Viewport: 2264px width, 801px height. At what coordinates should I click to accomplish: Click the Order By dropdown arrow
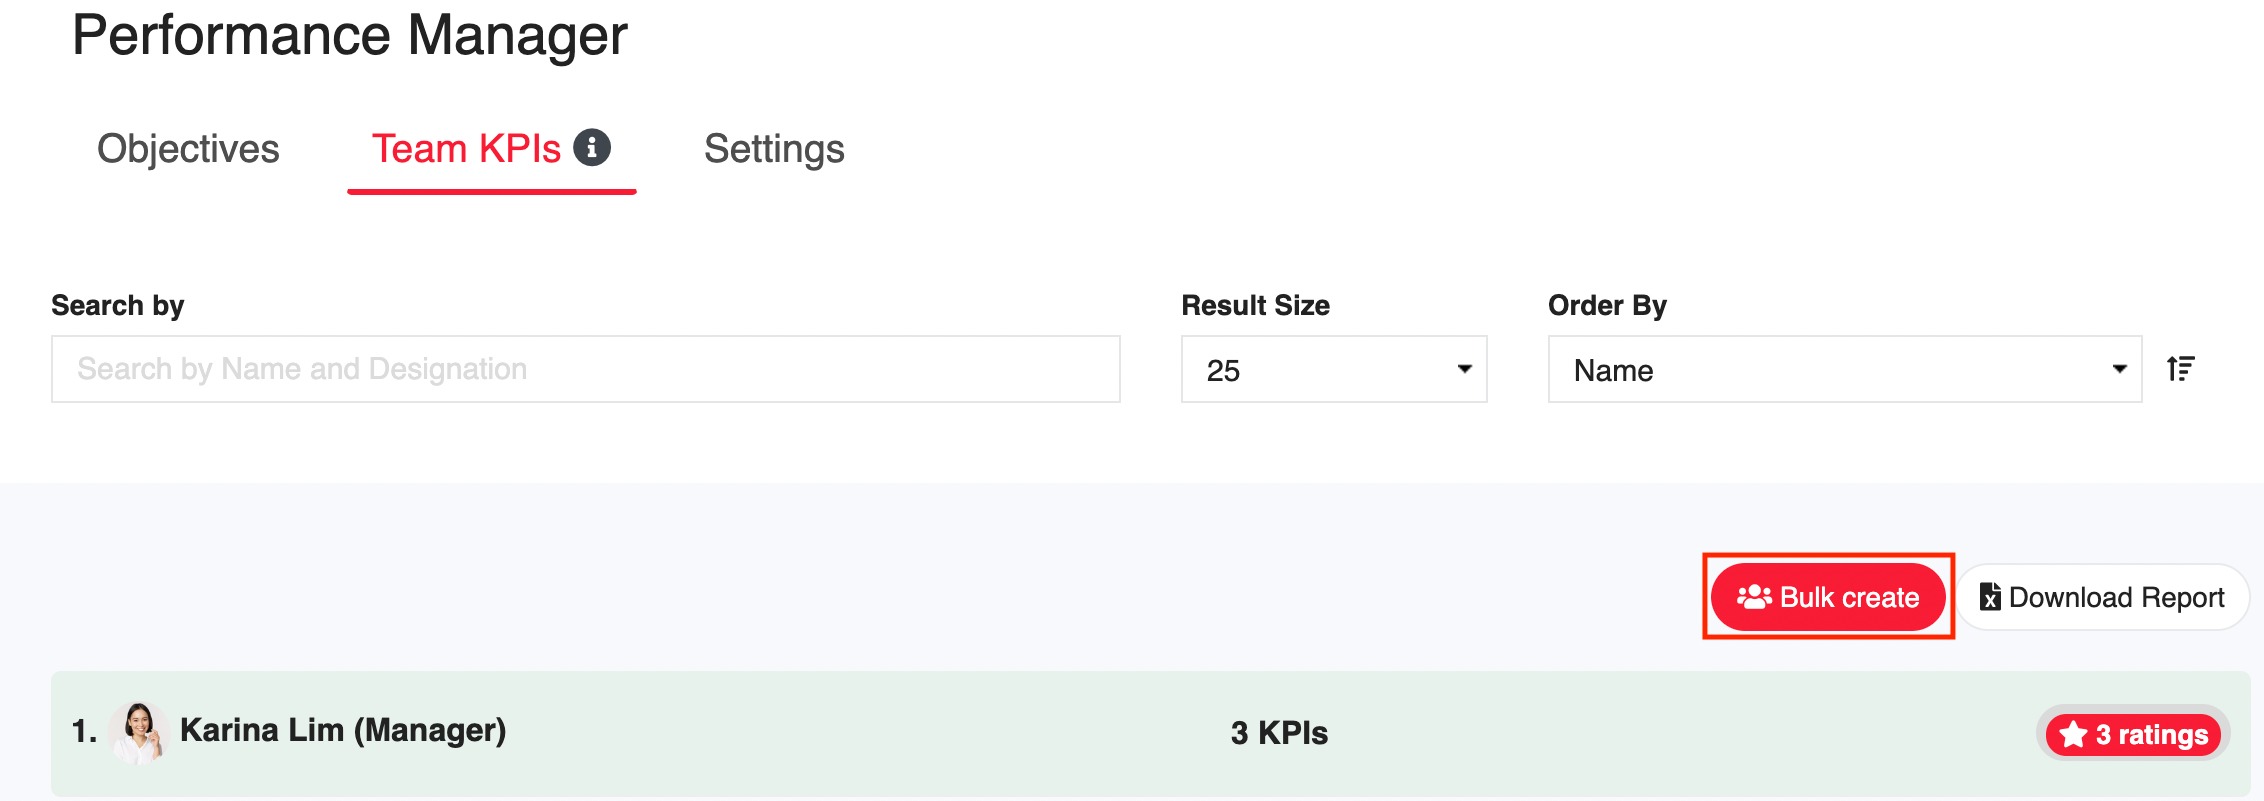(x=2119, y=369)
